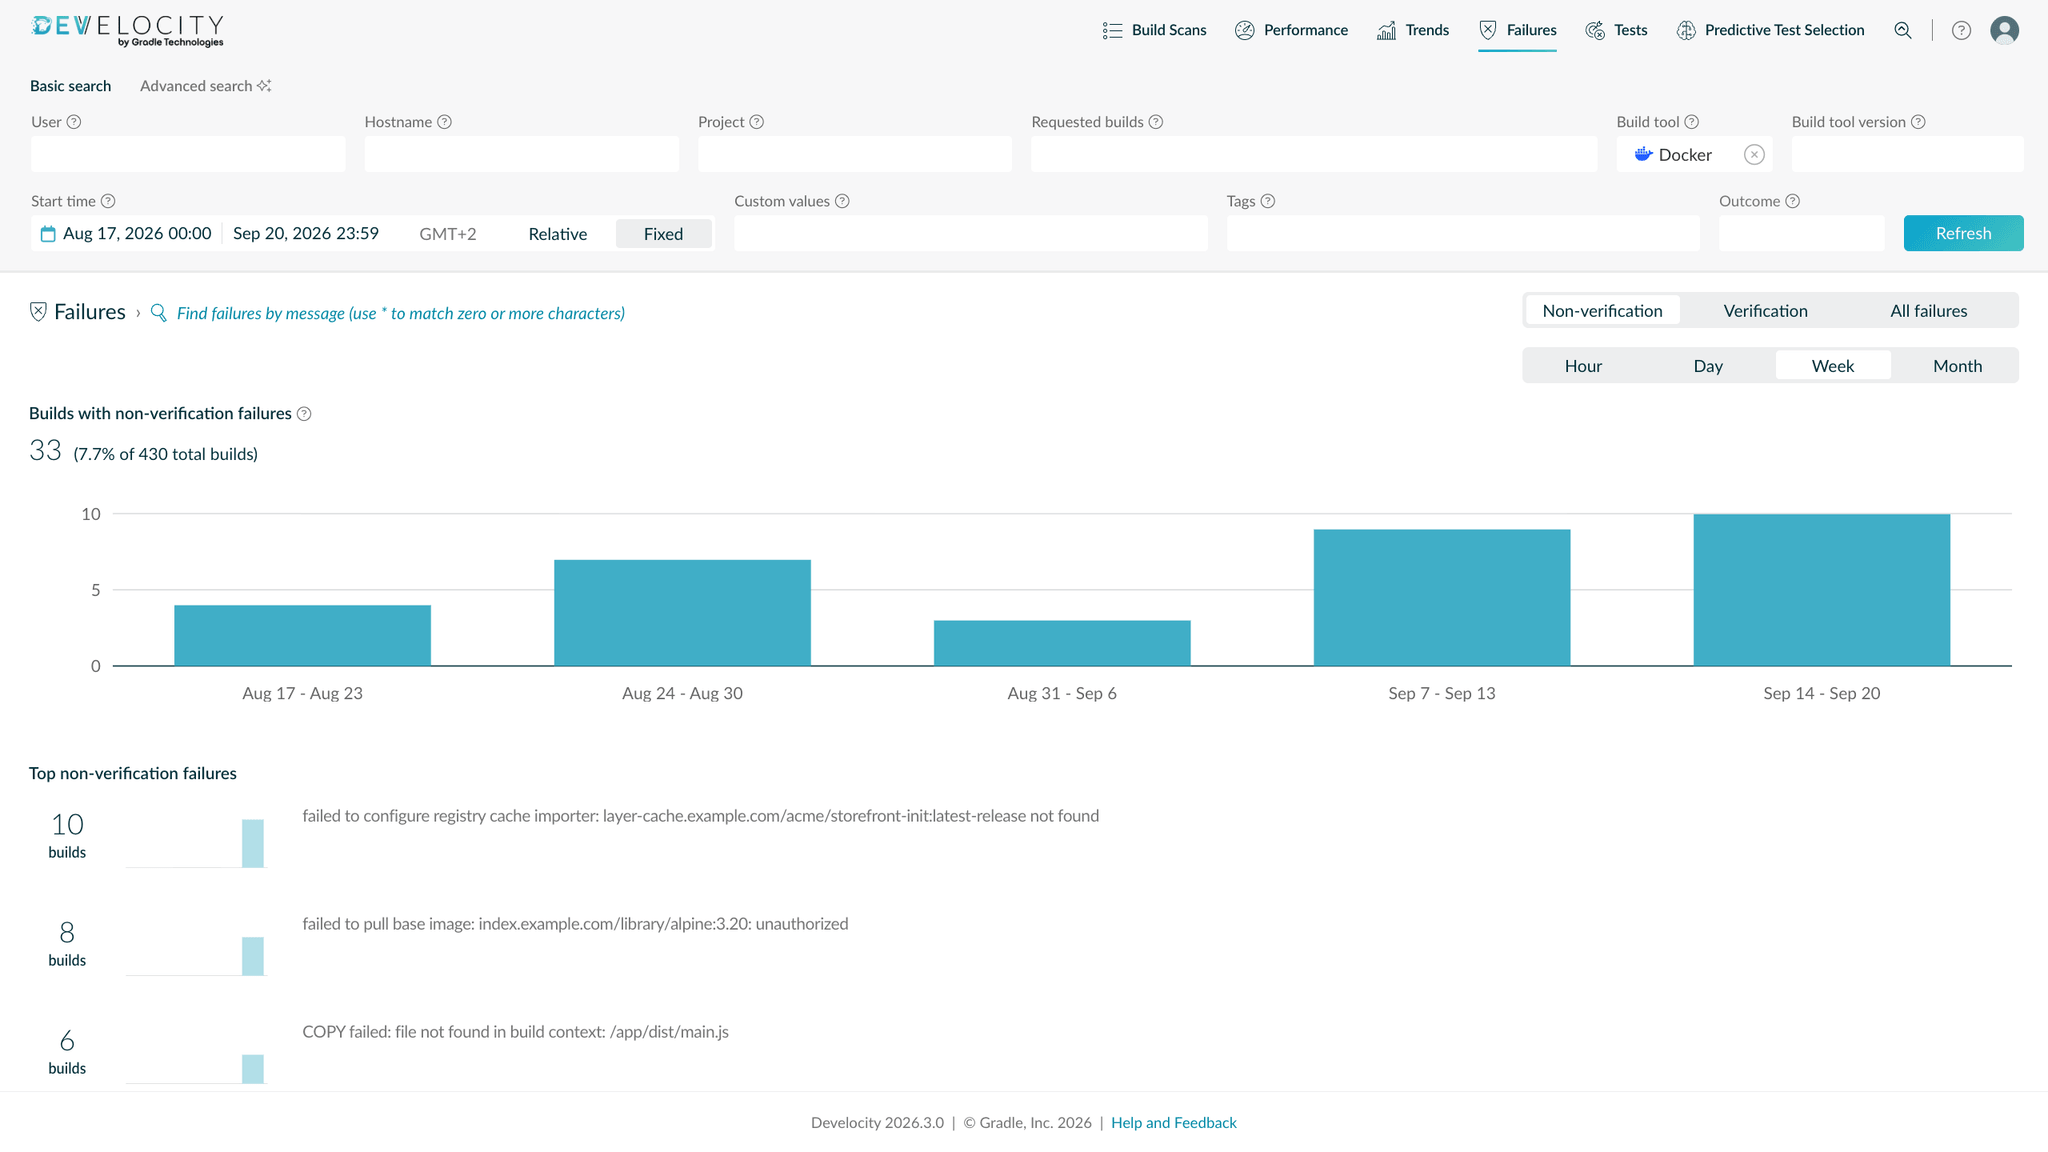
Task: Show help for the Hostname field
Action: (x=445, y=122)
